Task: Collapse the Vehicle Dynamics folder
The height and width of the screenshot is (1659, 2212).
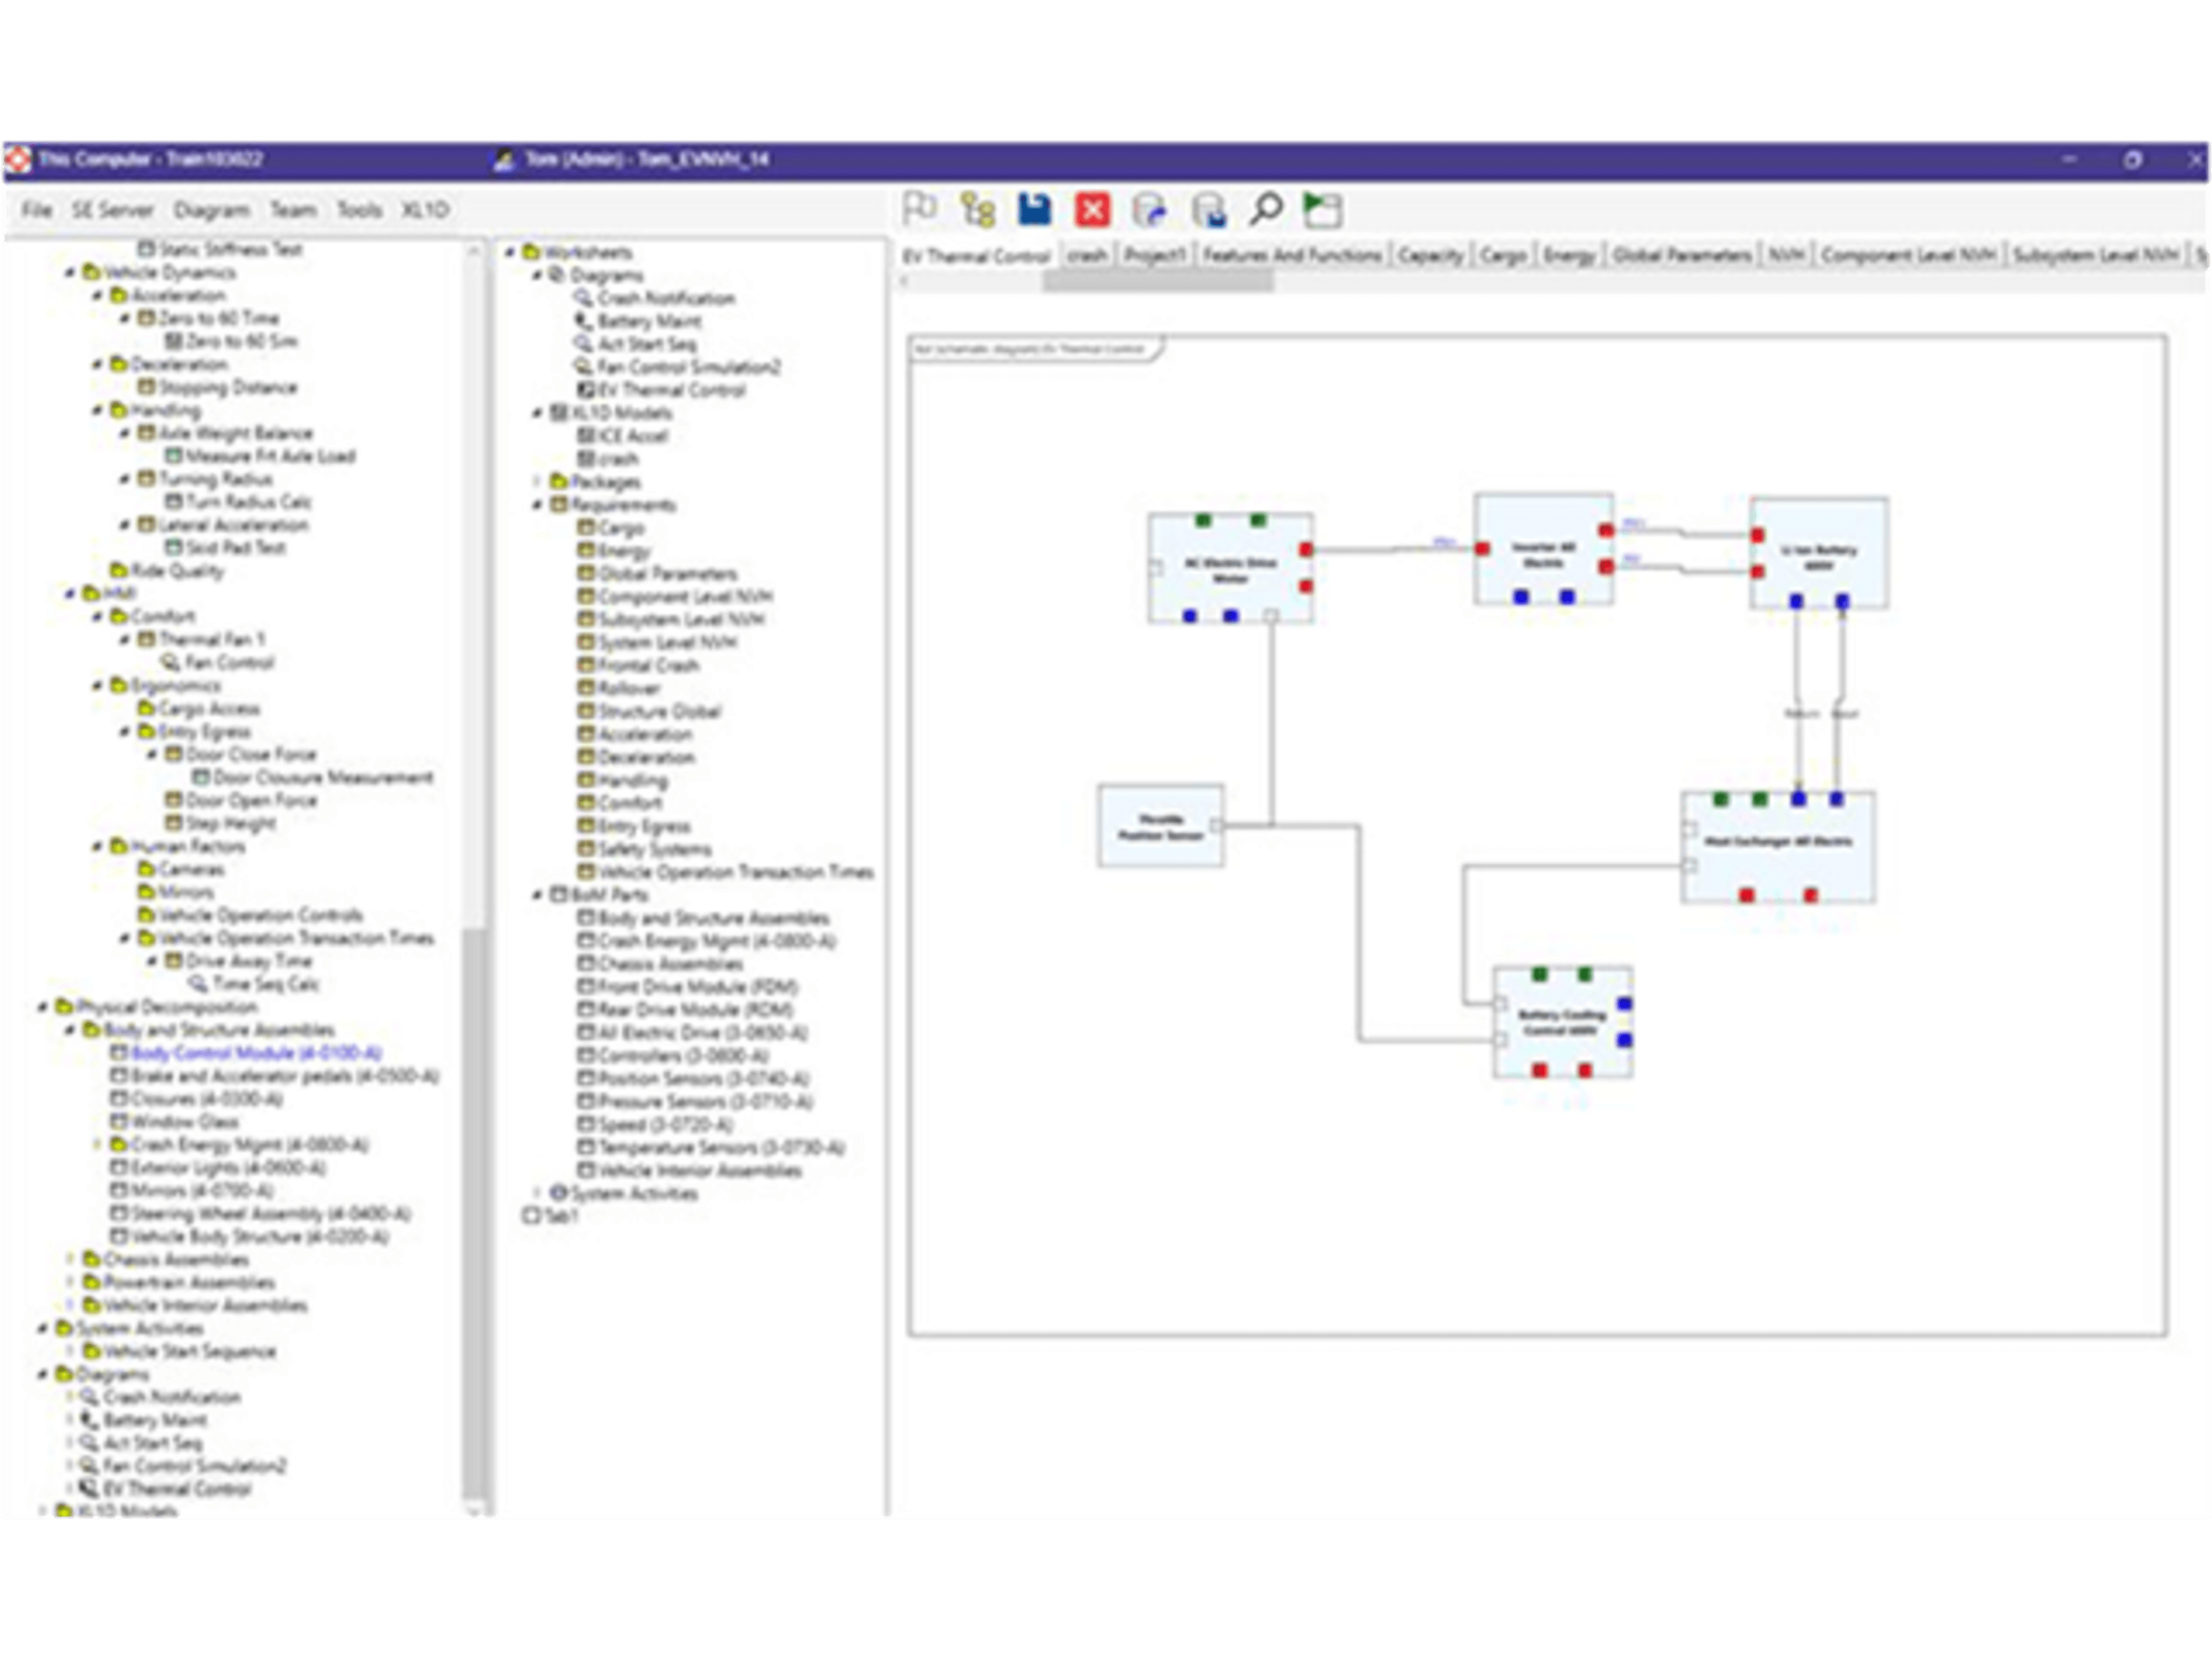Action: coord(69,272)
